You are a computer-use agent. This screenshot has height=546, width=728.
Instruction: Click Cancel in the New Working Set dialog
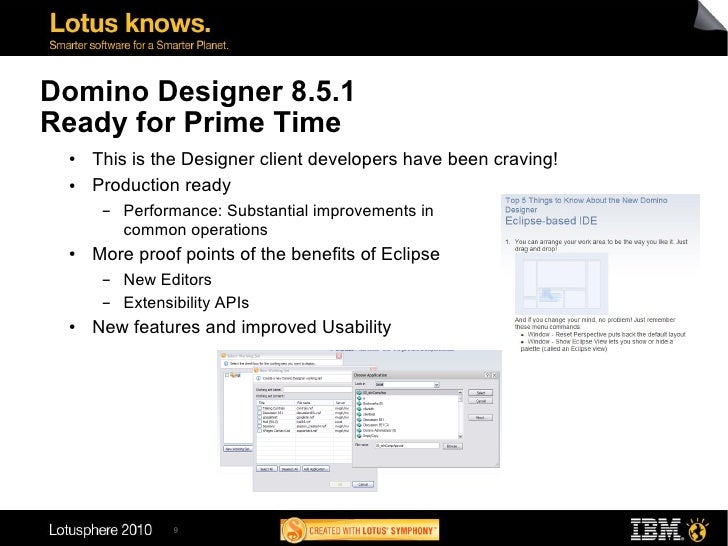[x=363, y=484]
